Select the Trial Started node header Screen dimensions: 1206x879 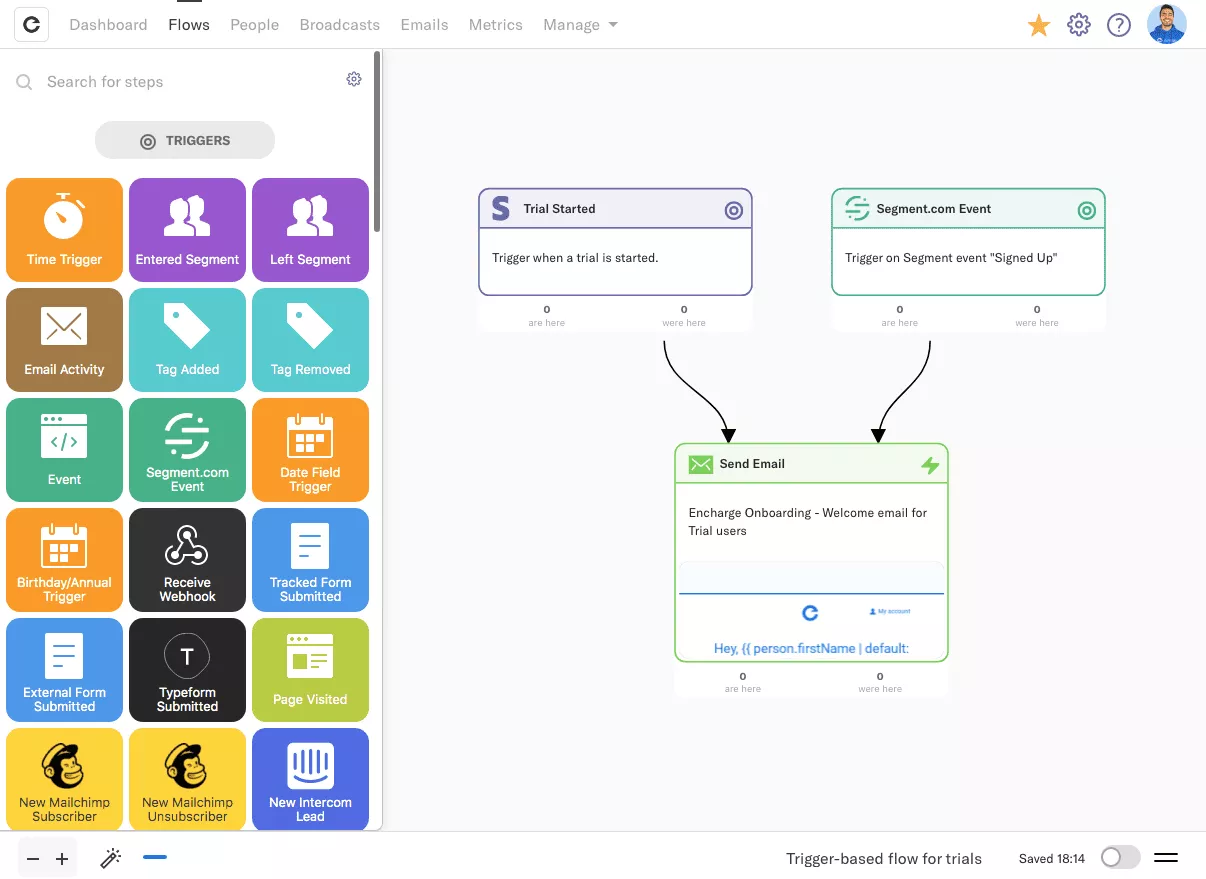tap(615, 209)
